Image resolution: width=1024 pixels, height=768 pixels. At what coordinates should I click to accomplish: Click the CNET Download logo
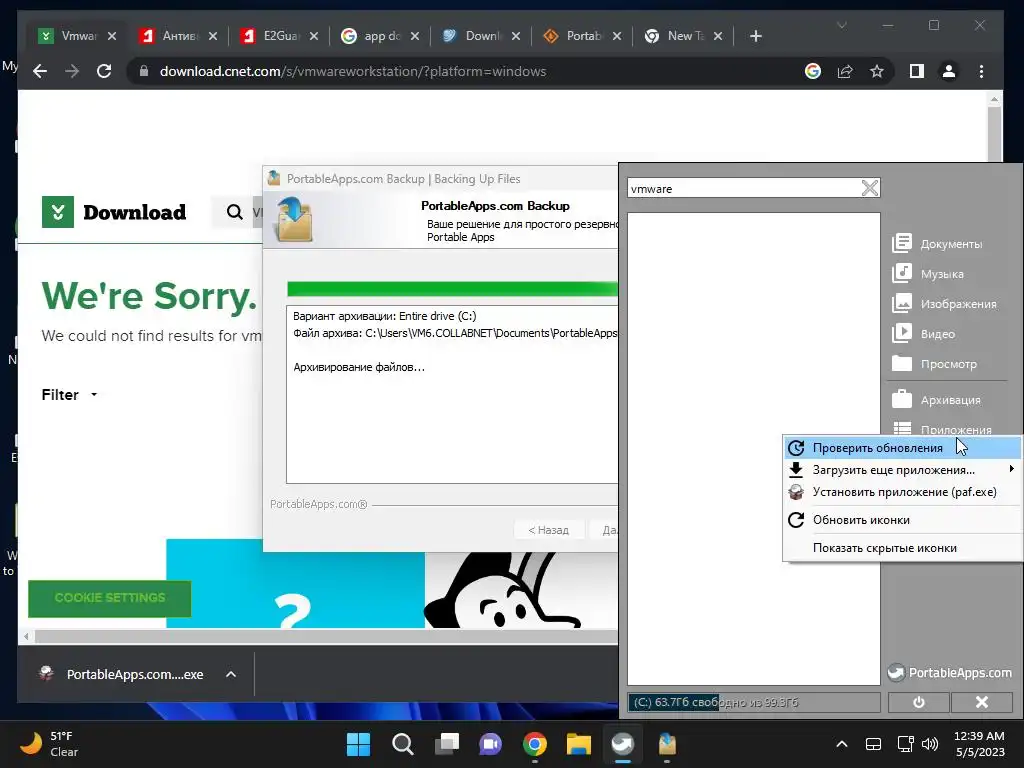[x=114, y=212]
